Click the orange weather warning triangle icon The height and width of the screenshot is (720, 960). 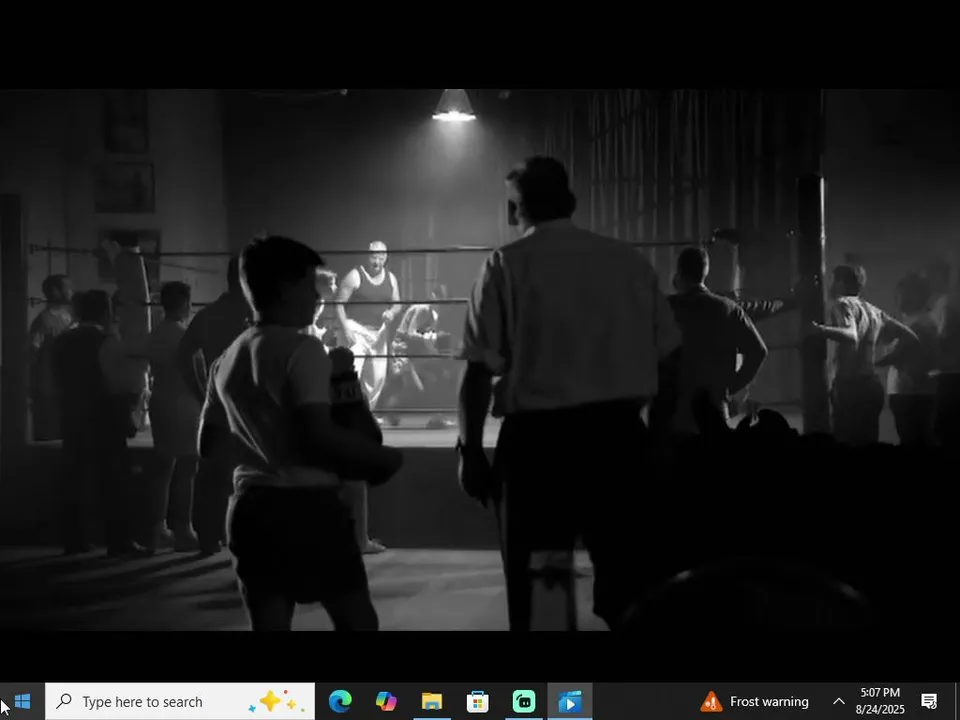coord(711,702)
